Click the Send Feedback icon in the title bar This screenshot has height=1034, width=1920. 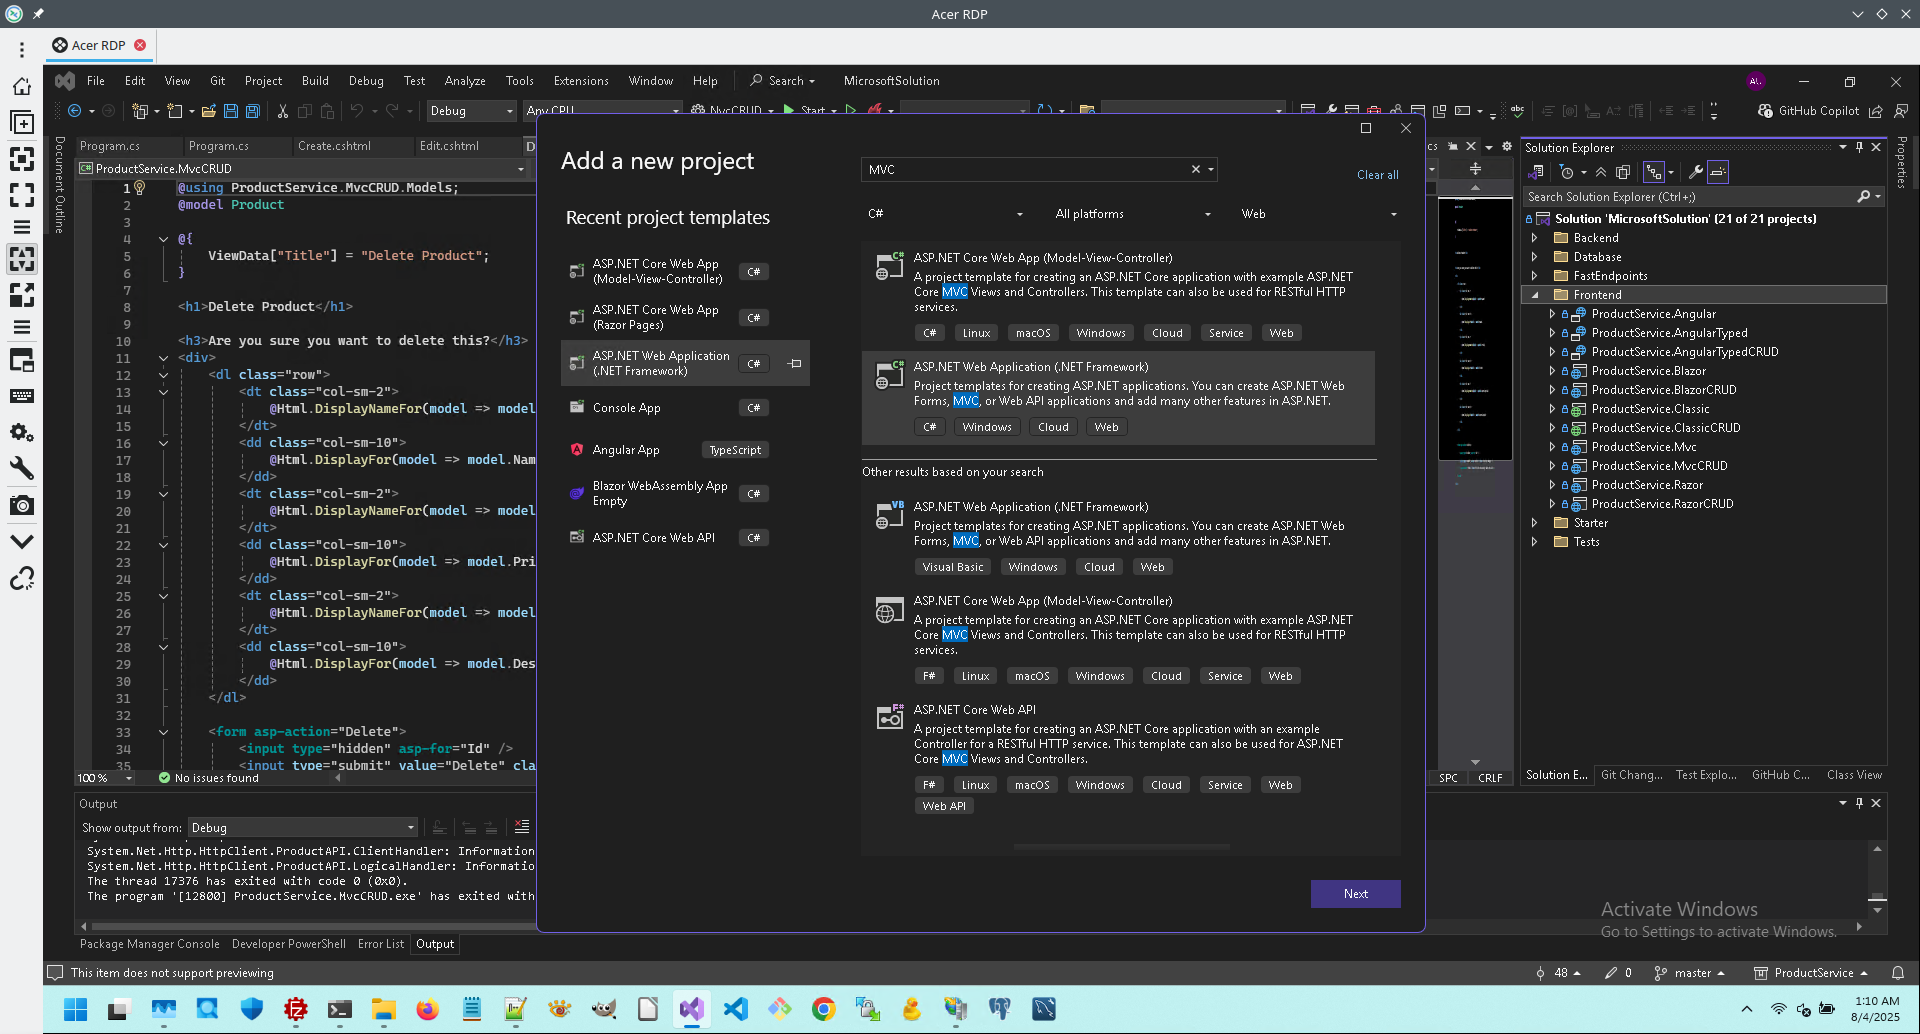1901,111
